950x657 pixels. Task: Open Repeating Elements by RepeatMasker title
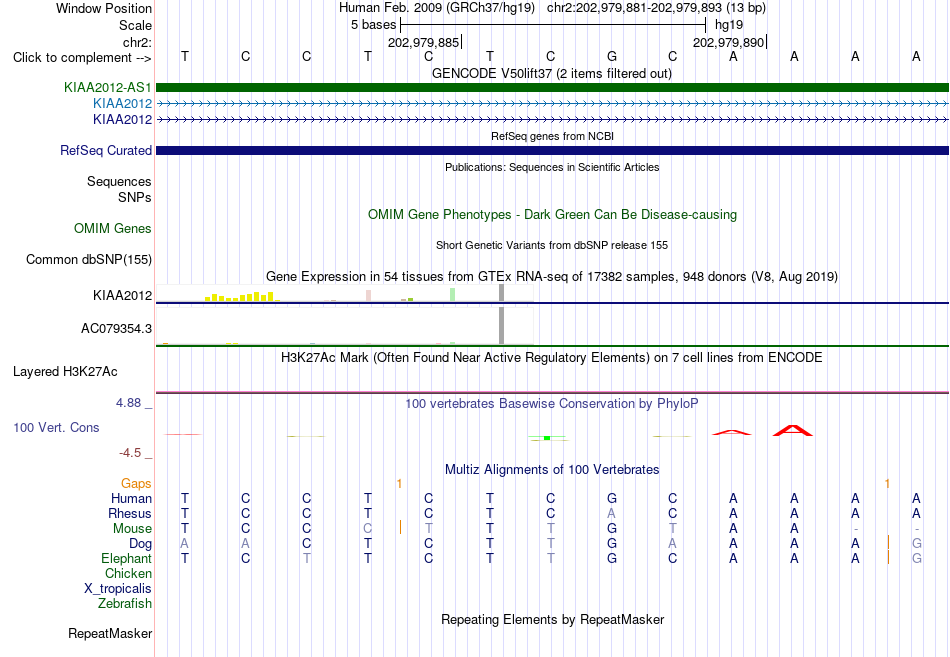coord(552,619)
